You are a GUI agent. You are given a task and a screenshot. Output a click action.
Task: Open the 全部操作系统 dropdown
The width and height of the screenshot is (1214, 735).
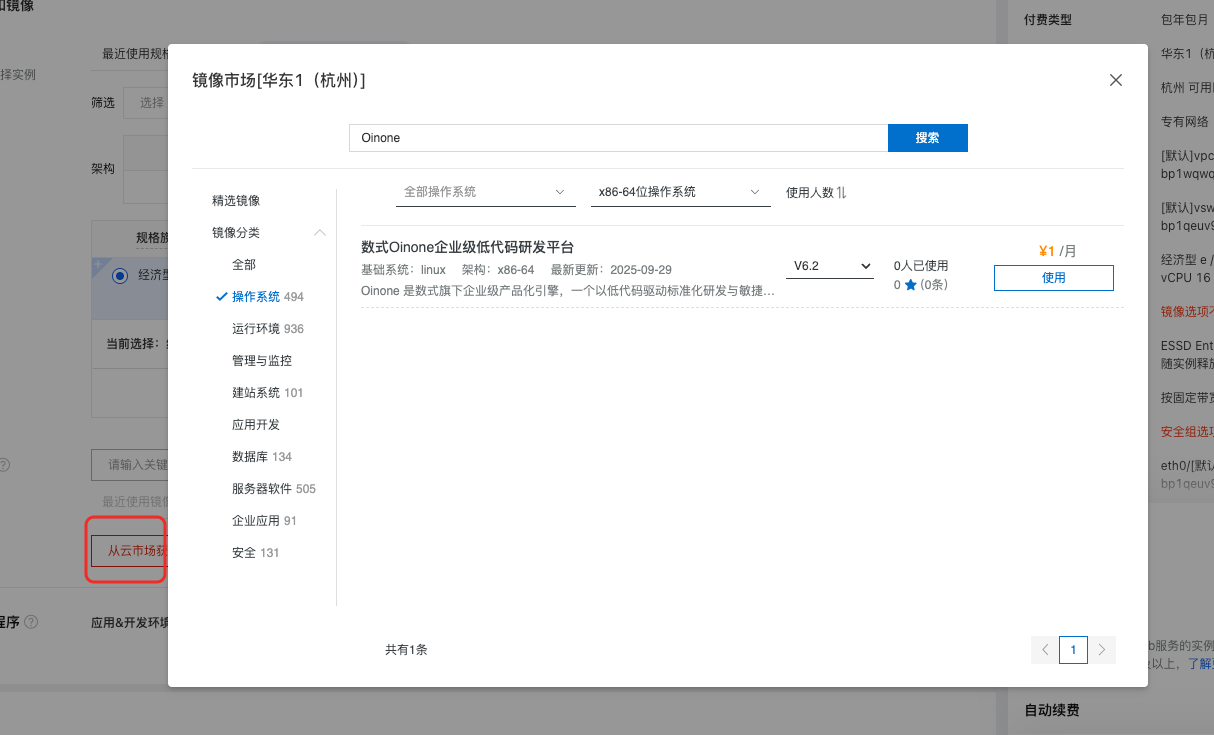(x=485, y=192)
